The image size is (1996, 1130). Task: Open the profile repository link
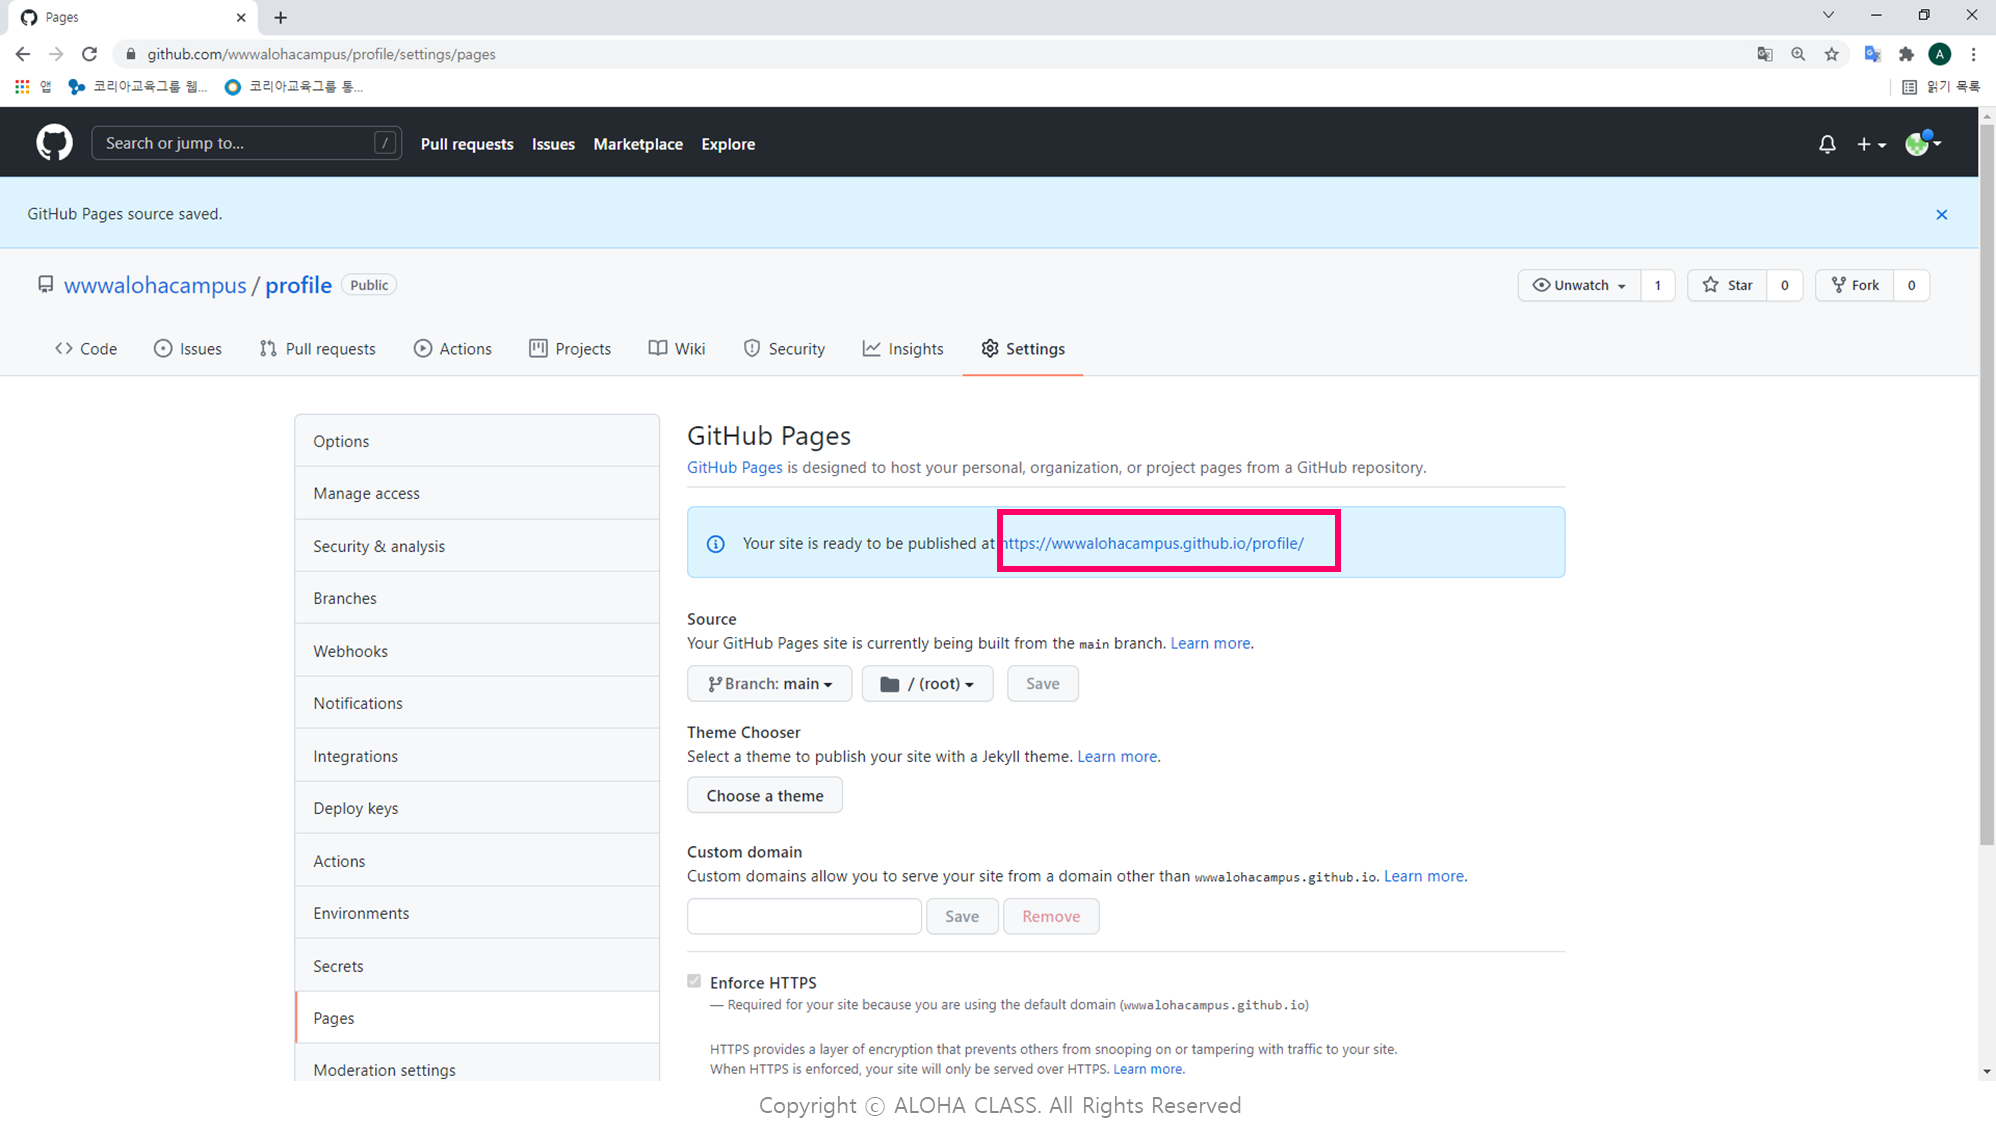pos(298,285)
